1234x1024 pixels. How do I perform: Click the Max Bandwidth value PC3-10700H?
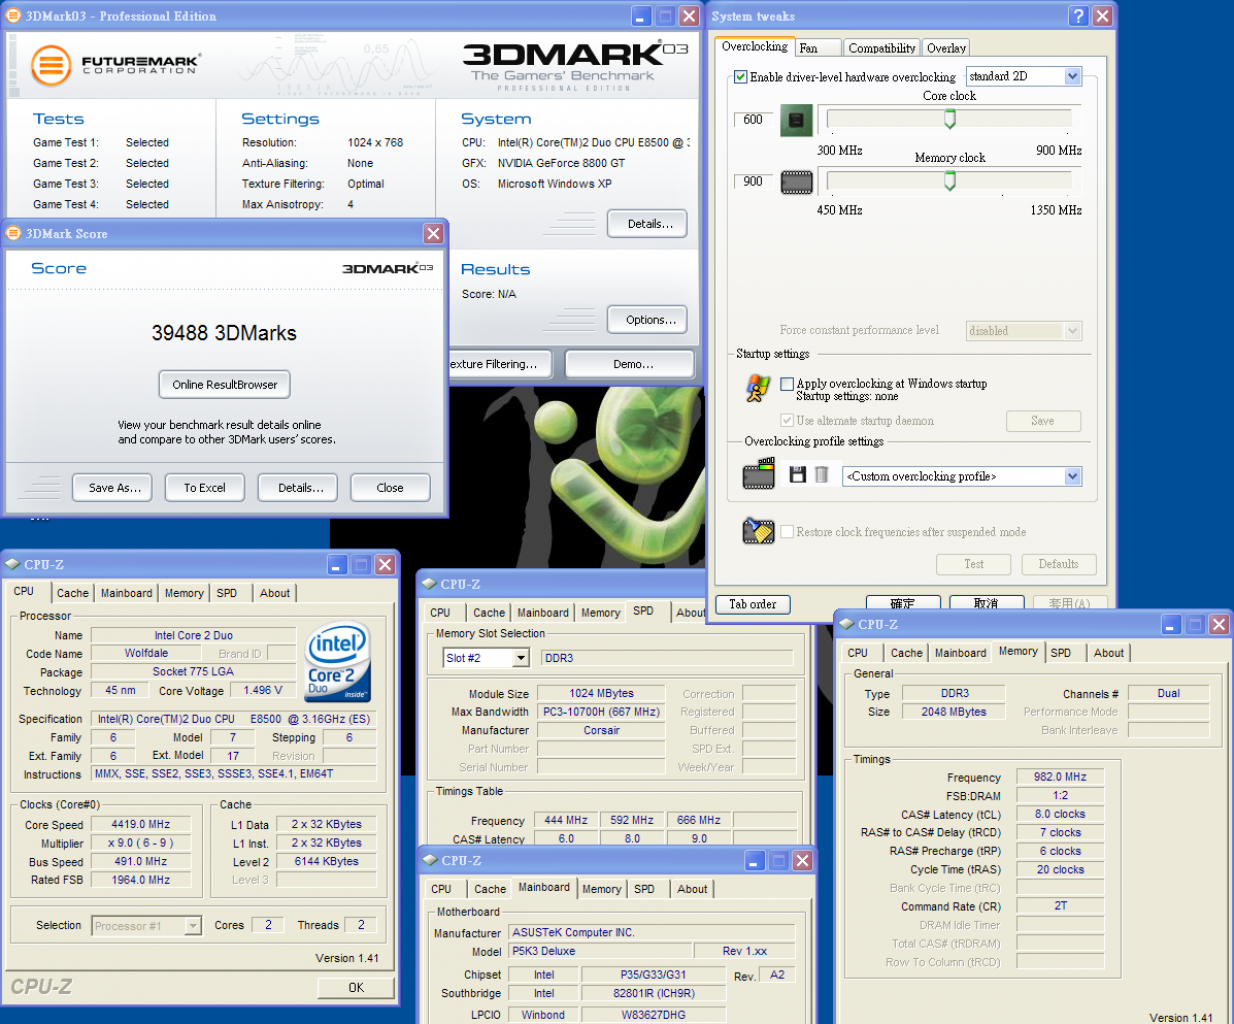point(601,712)
